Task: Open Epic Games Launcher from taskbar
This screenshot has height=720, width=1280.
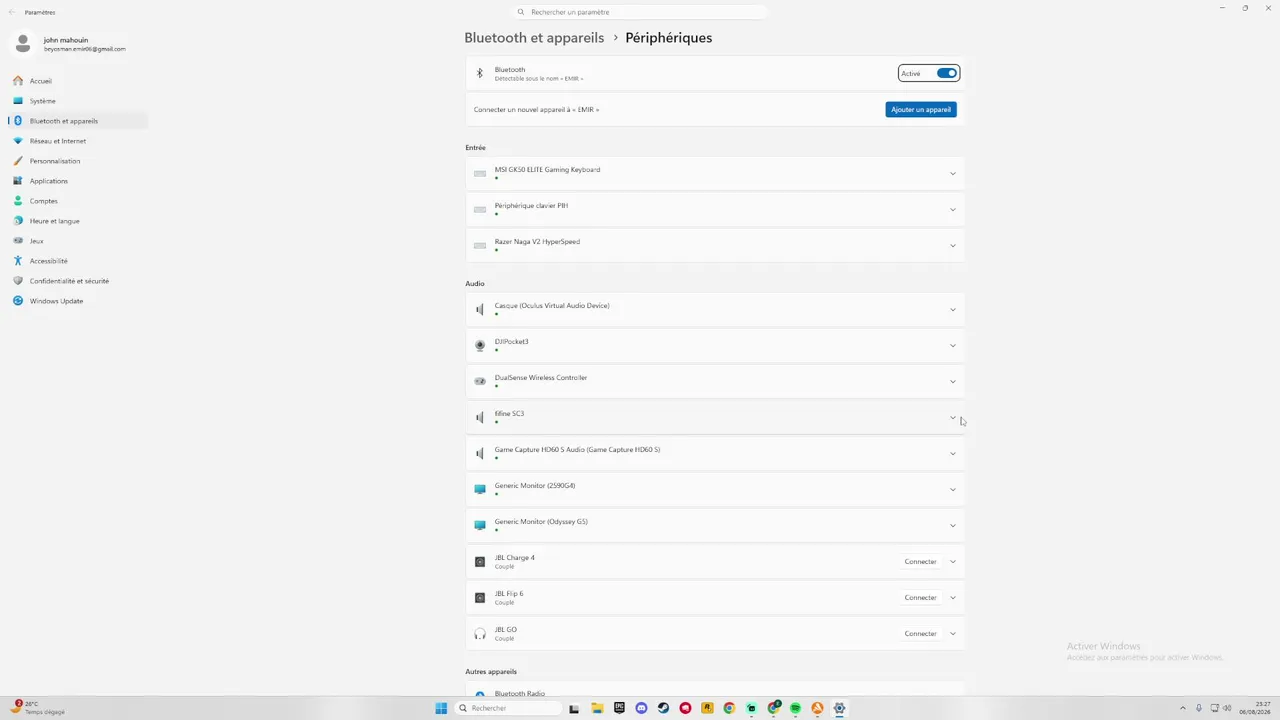Action: coord(619,708)
